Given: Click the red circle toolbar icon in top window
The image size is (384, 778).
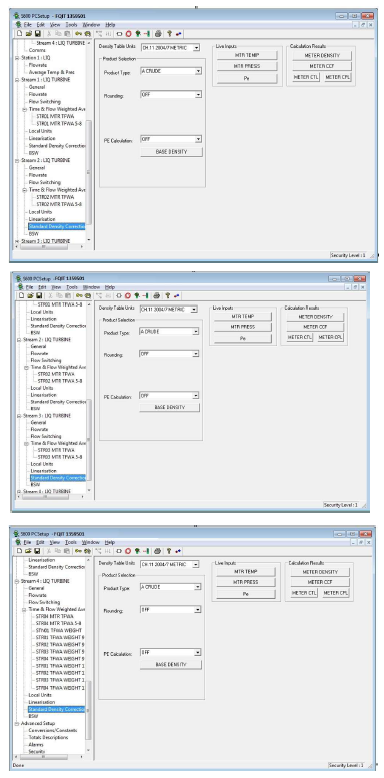Looking at the screenshot, I should tap(128, 33).
